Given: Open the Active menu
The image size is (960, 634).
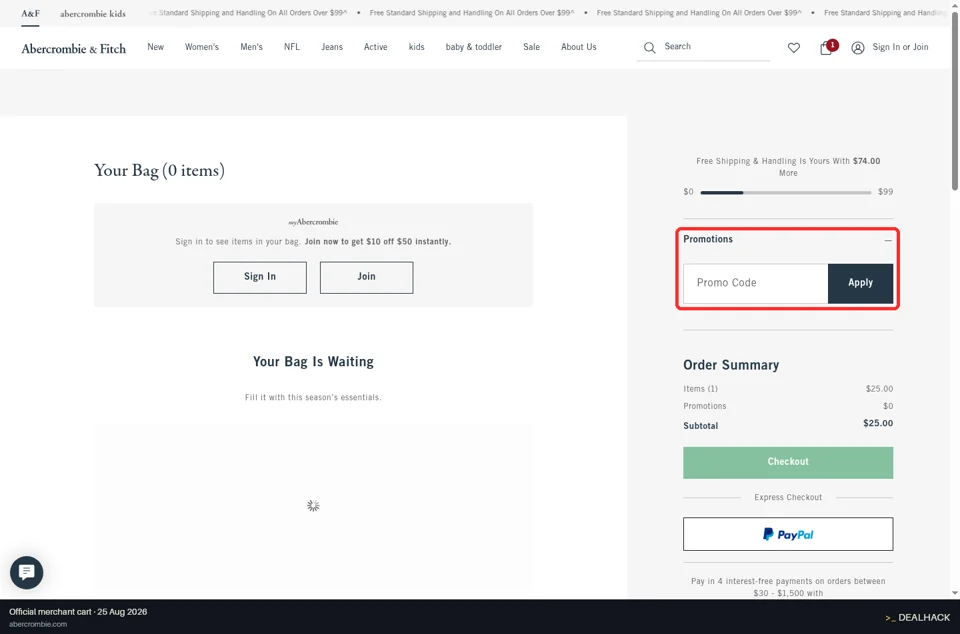Looking at the screenshot, I should (376, 47).
